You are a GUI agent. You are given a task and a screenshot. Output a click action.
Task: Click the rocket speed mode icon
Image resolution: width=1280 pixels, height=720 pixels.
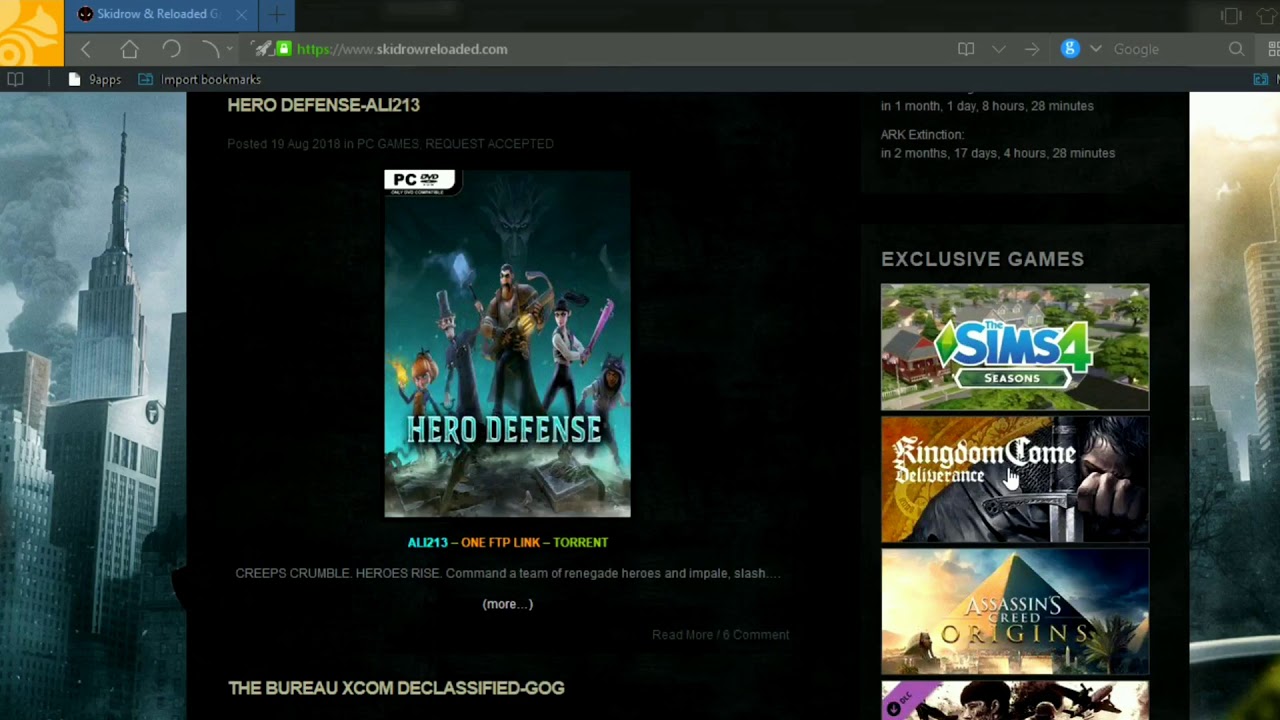pos(262,49)
